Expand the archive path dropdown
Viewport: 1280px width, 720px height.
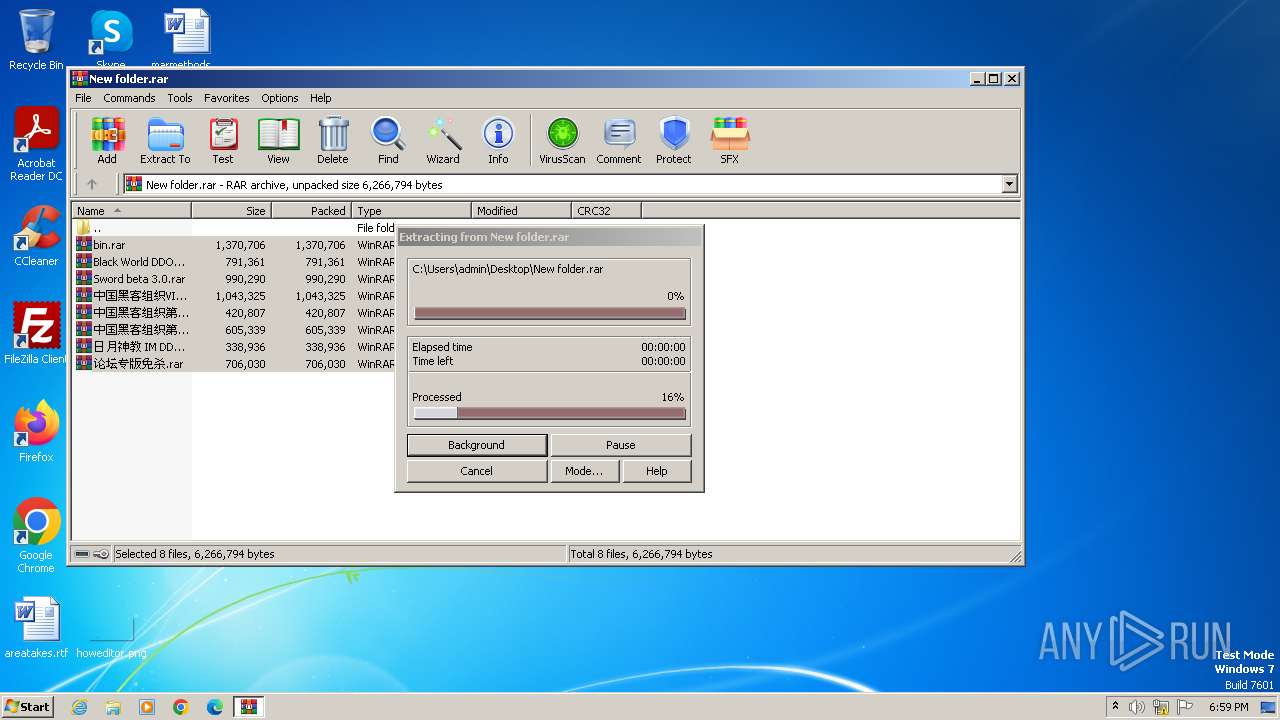(x=1009, y=184)
